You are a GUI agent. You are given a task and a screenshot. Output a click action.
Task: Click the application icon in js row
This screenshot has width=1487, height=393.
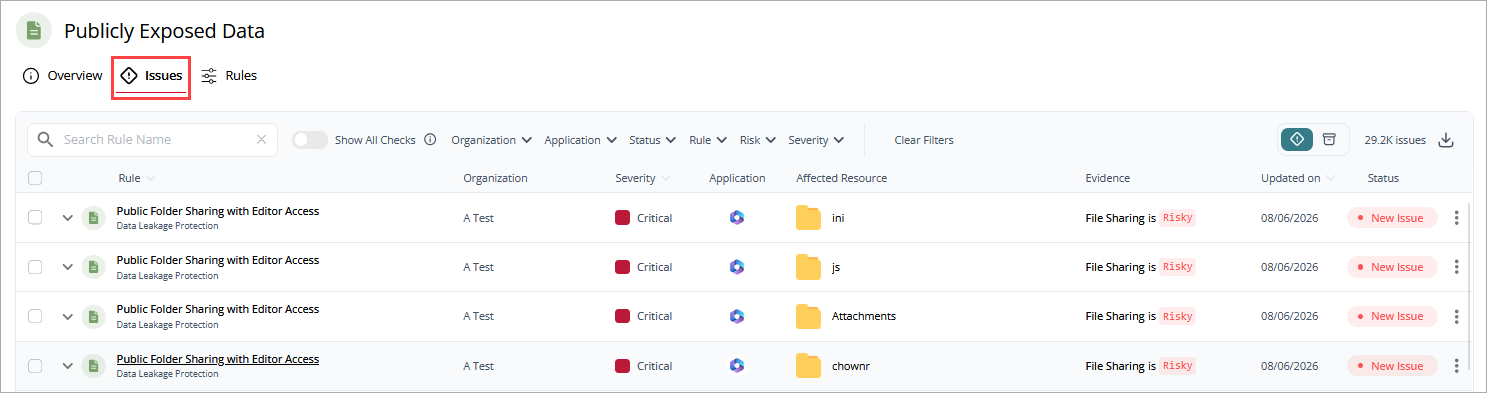tap(737, 267)
